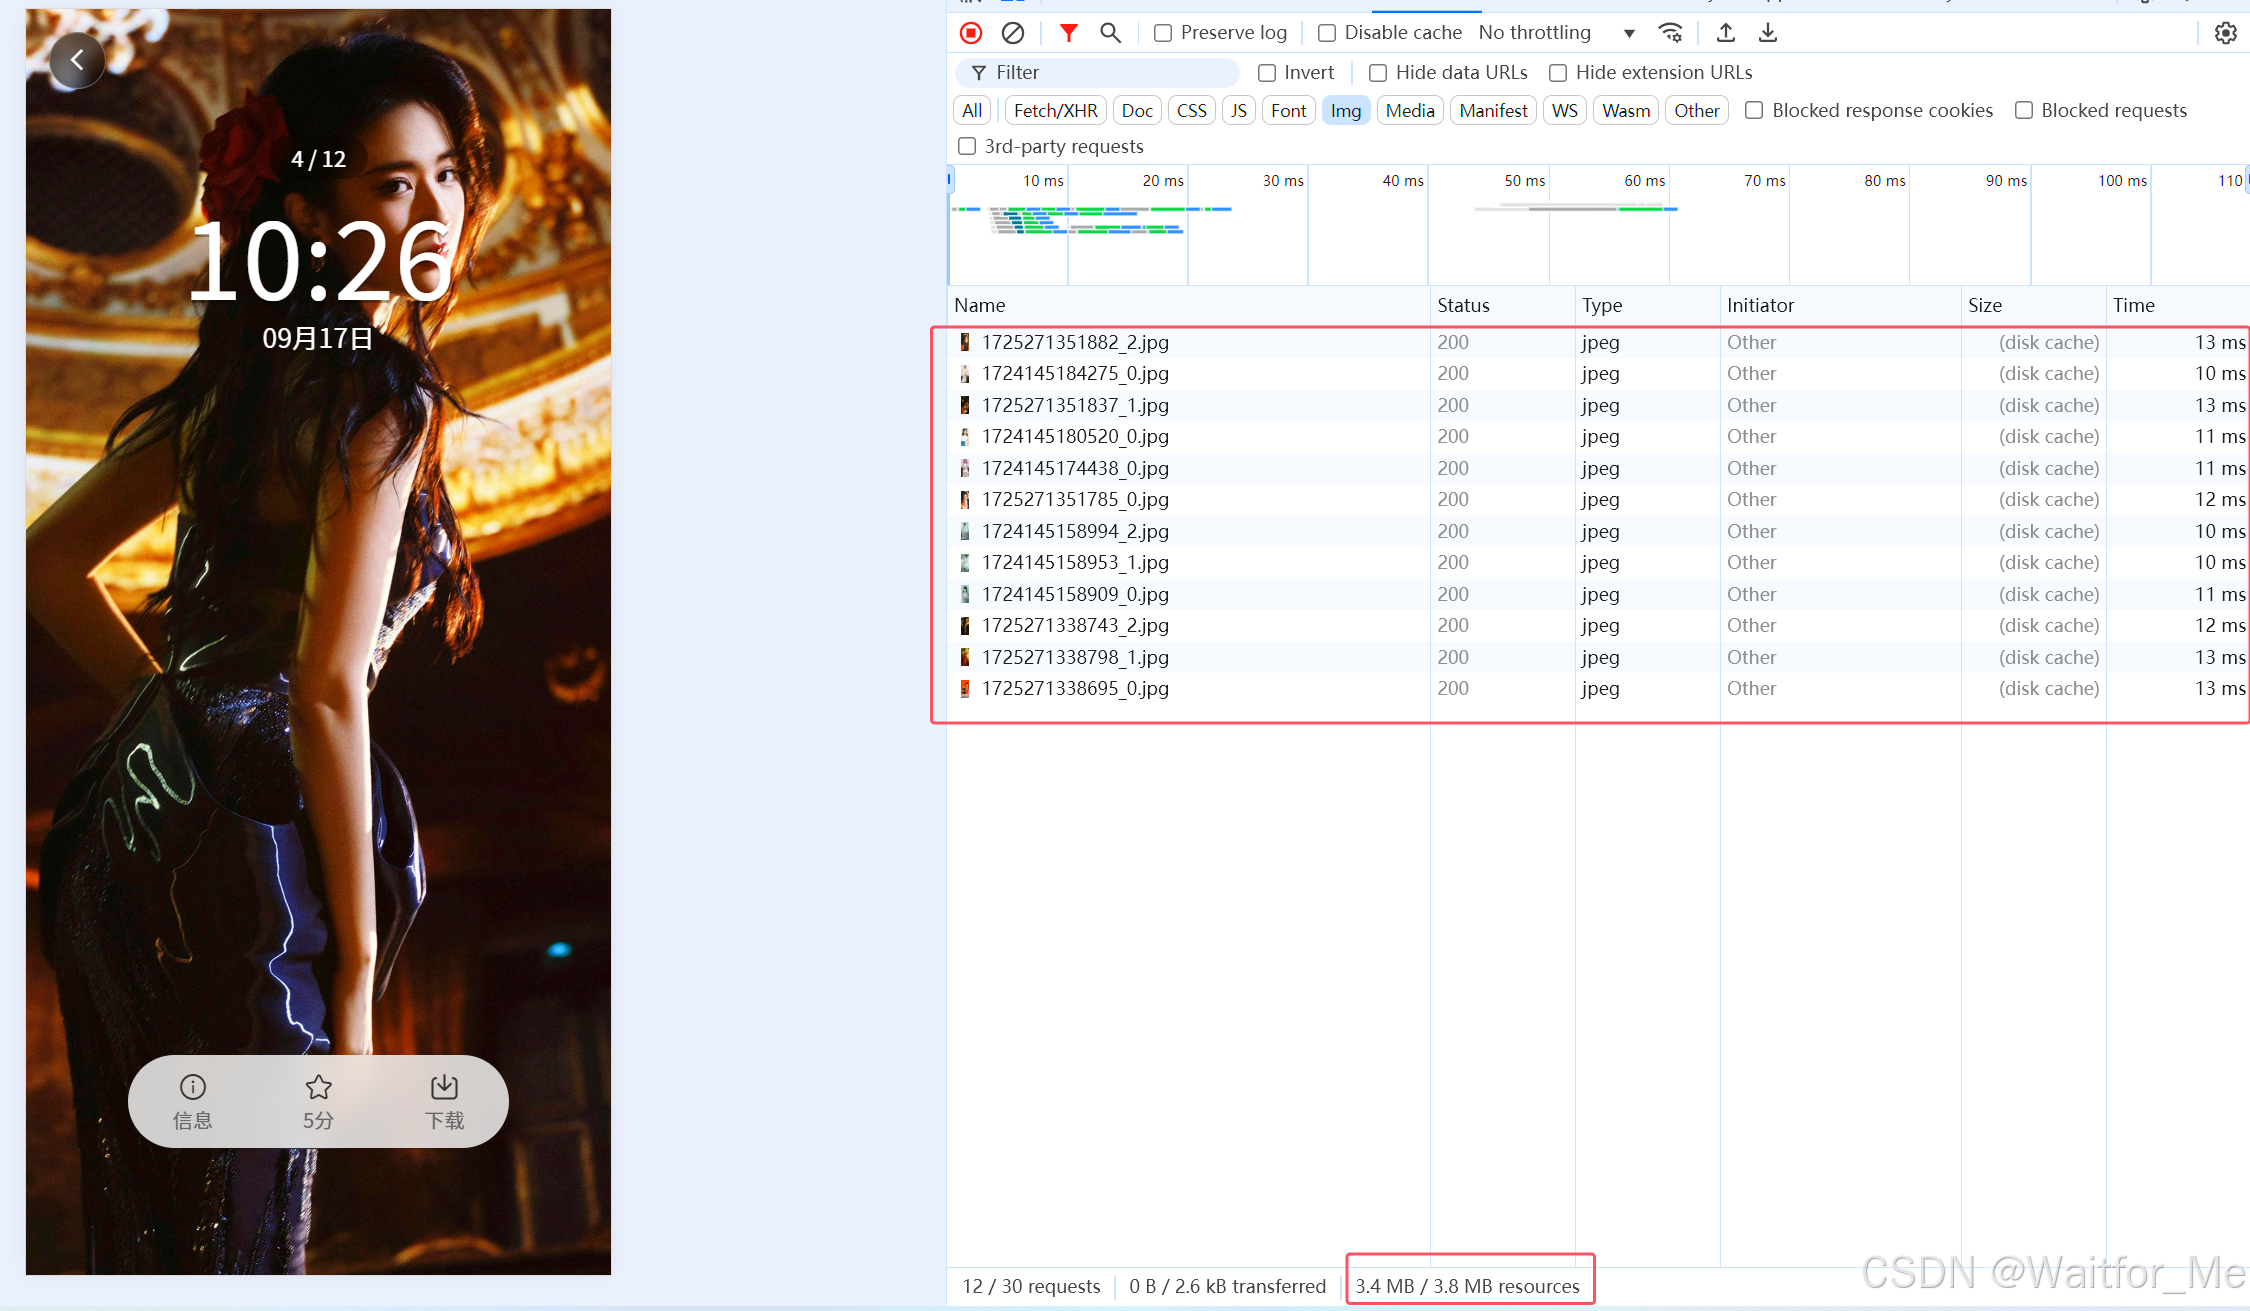The height and width of the screenshot is (1311, 2250).
Task: Filter by Doc type
Action: click(1137, 110)
